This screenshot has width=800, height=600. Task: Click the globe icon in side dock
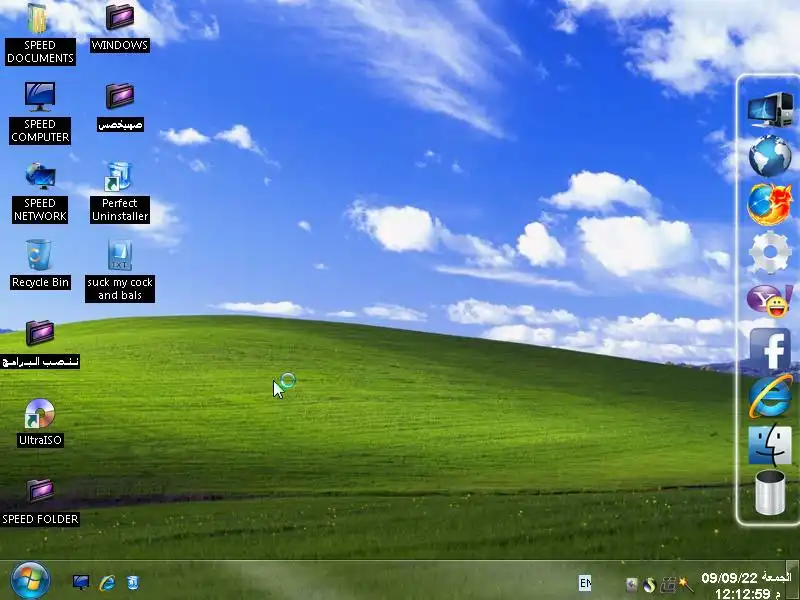point(770,155)
